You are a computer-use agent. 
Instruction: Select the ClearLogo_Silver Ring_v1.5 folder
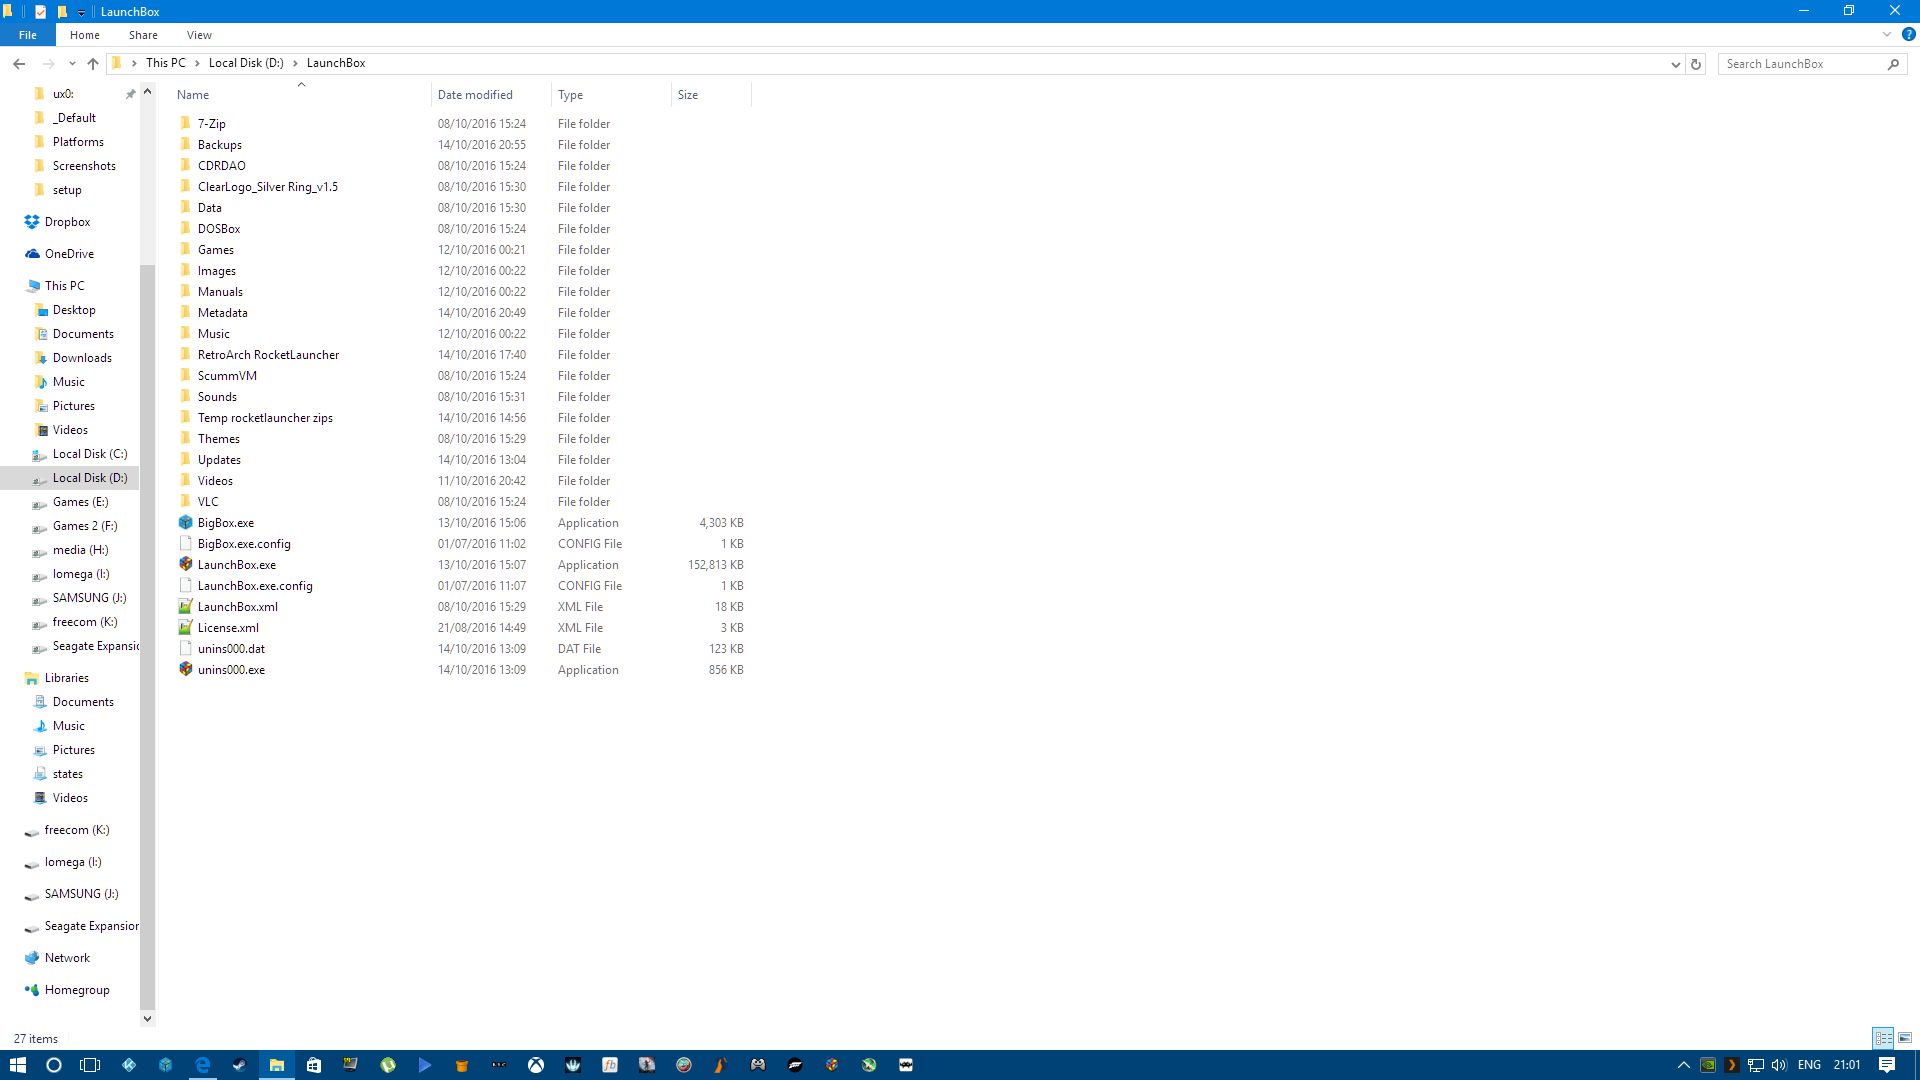pyautogui.click(x=267, y=187)
